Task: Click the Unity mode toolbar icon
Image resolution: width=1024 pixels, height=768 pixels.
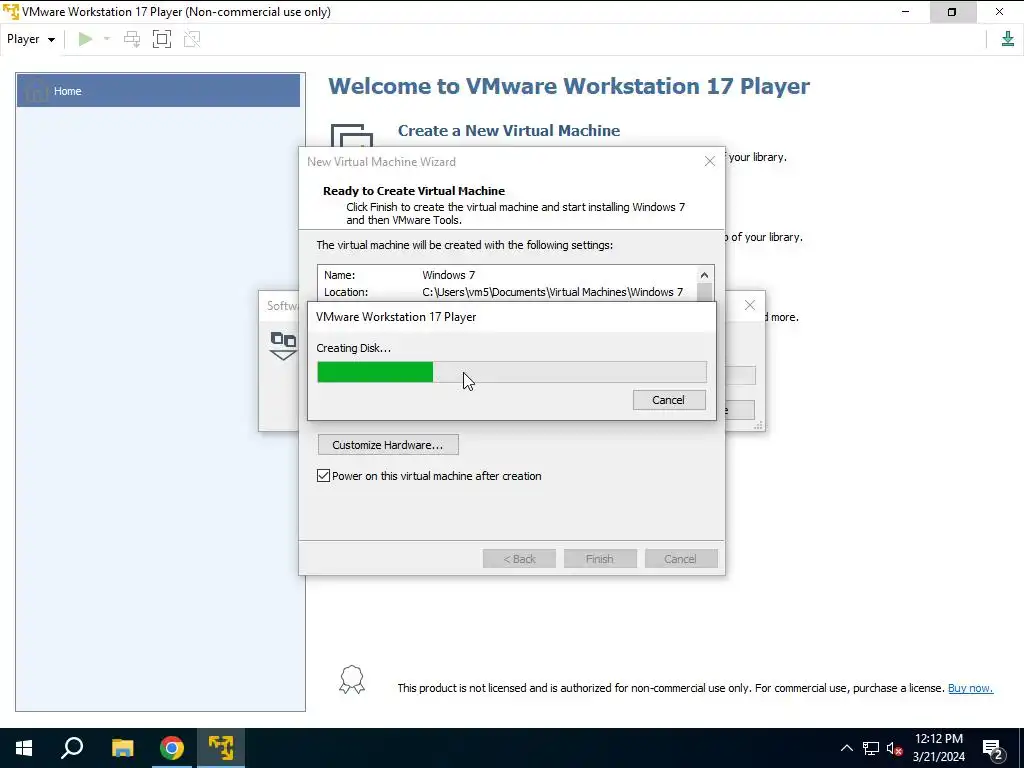Action: coord(192,39)
